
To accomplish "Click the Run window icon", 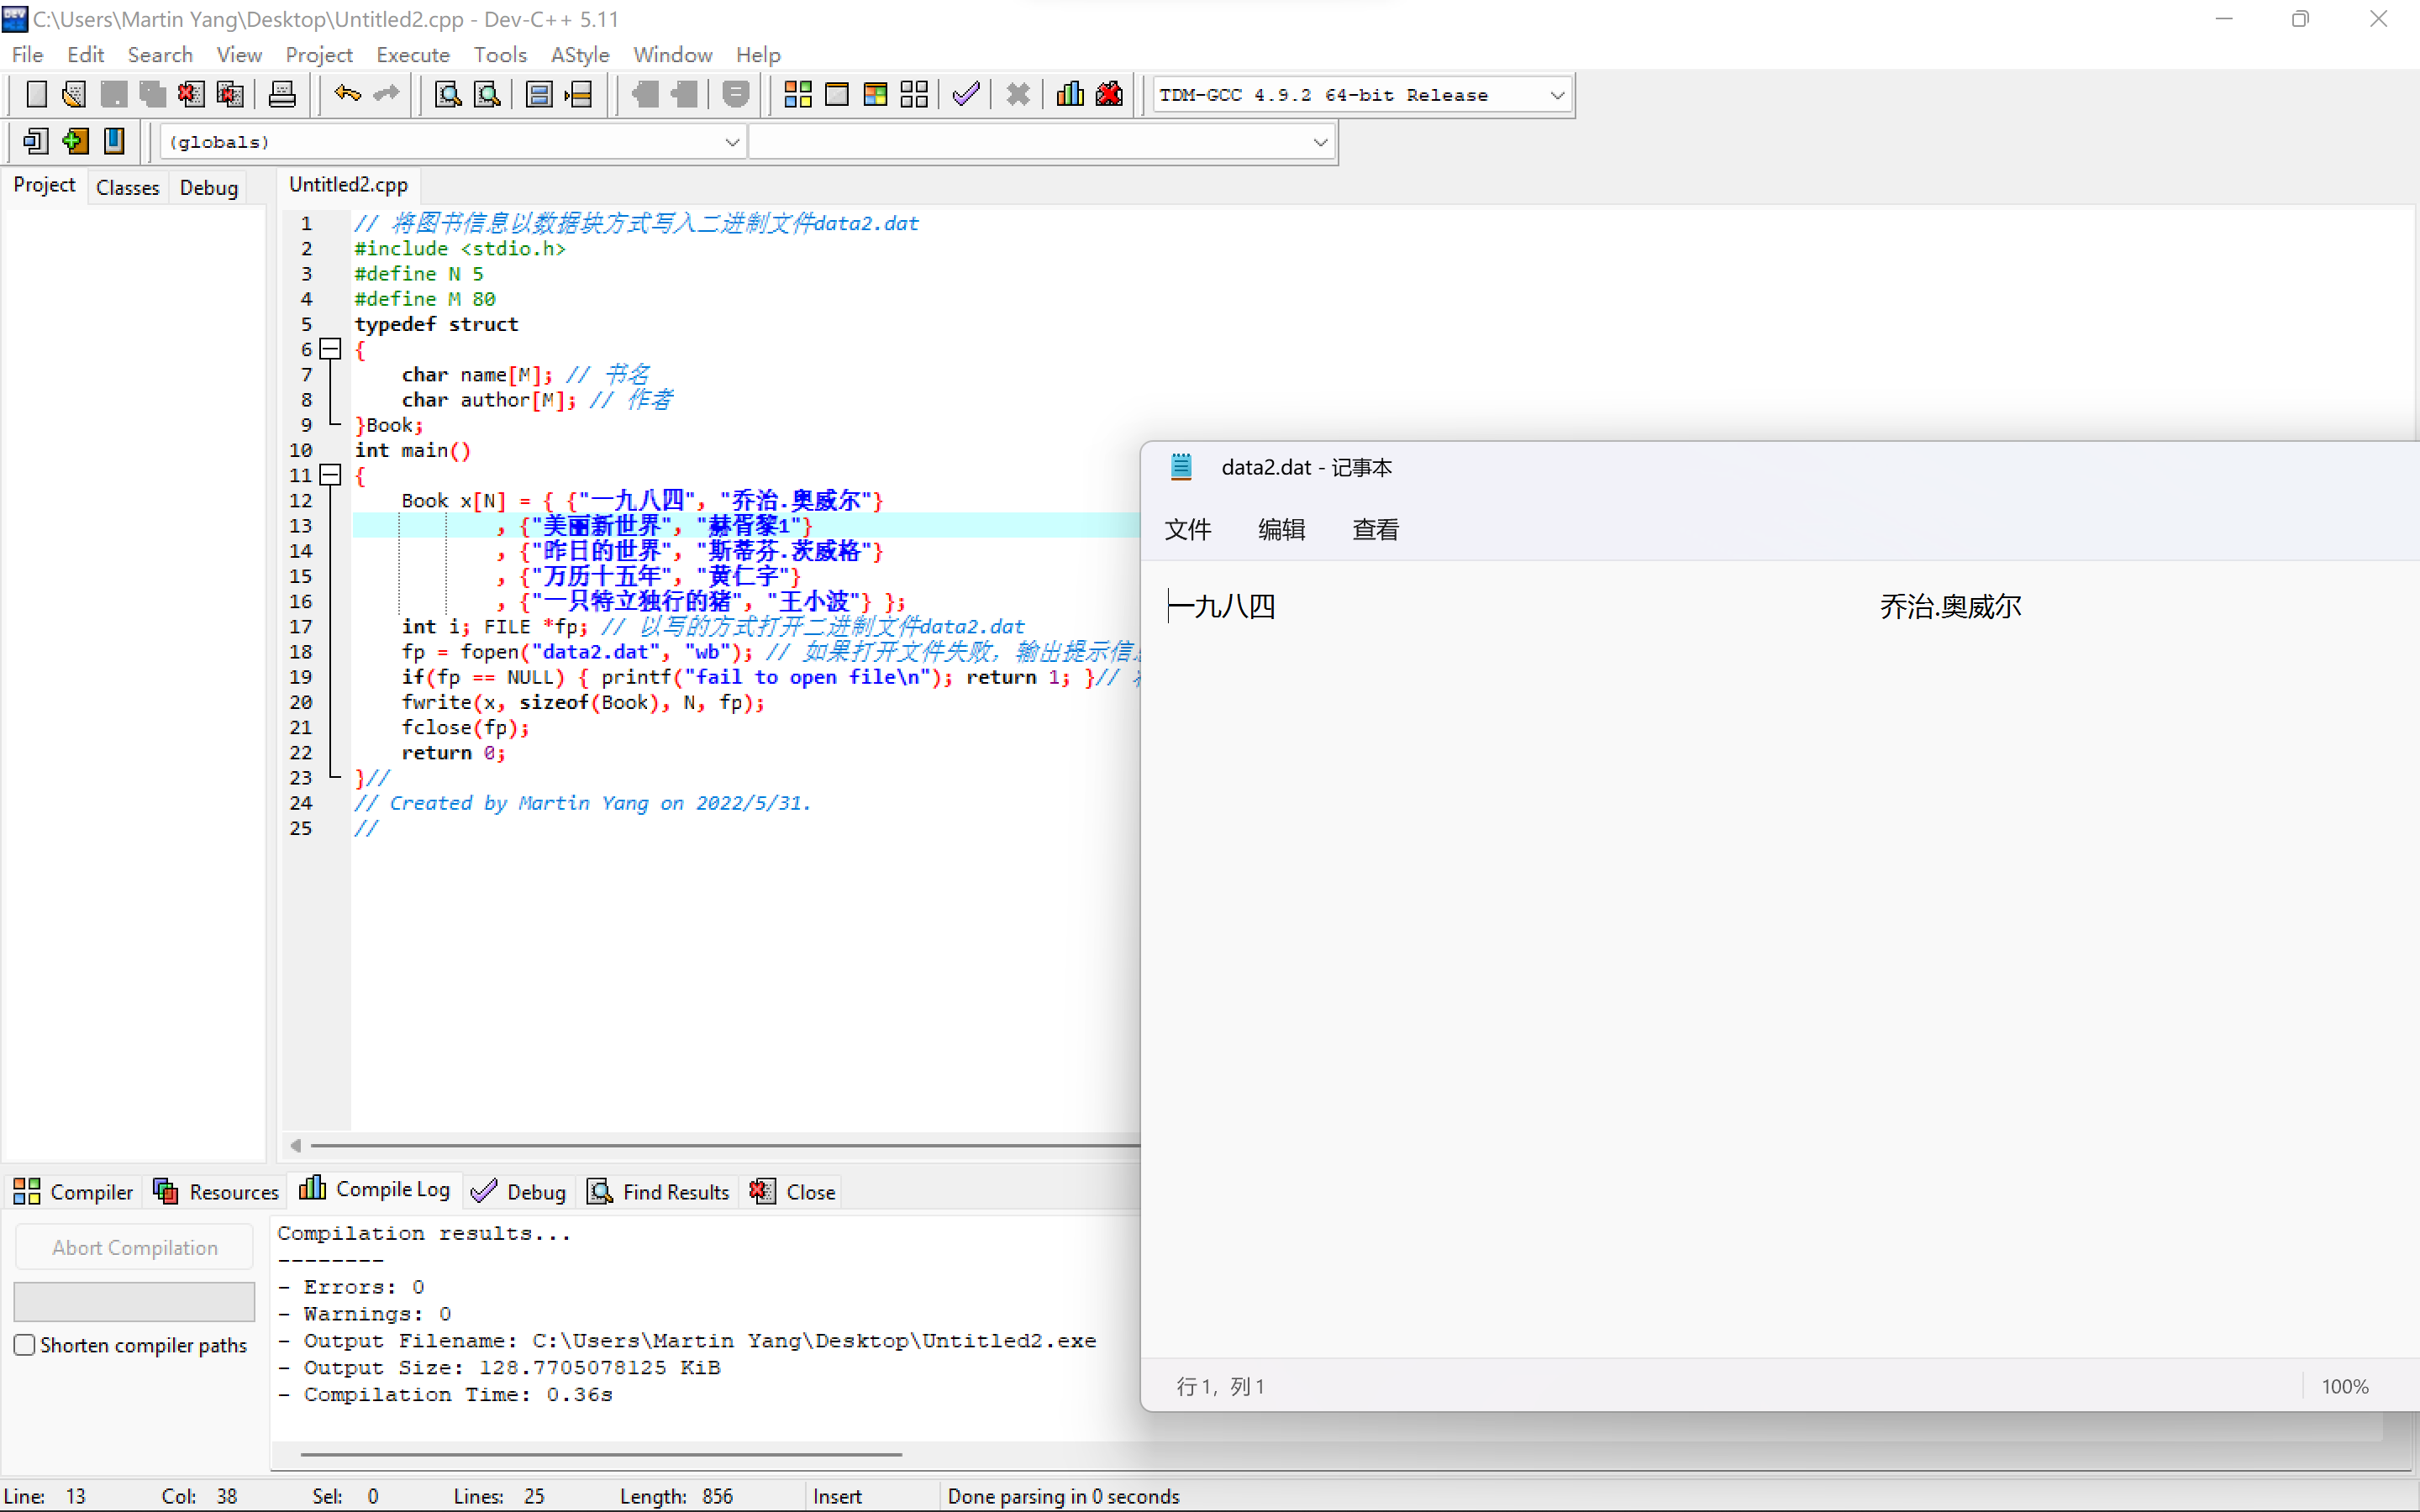I will click(x=836, y=94).
